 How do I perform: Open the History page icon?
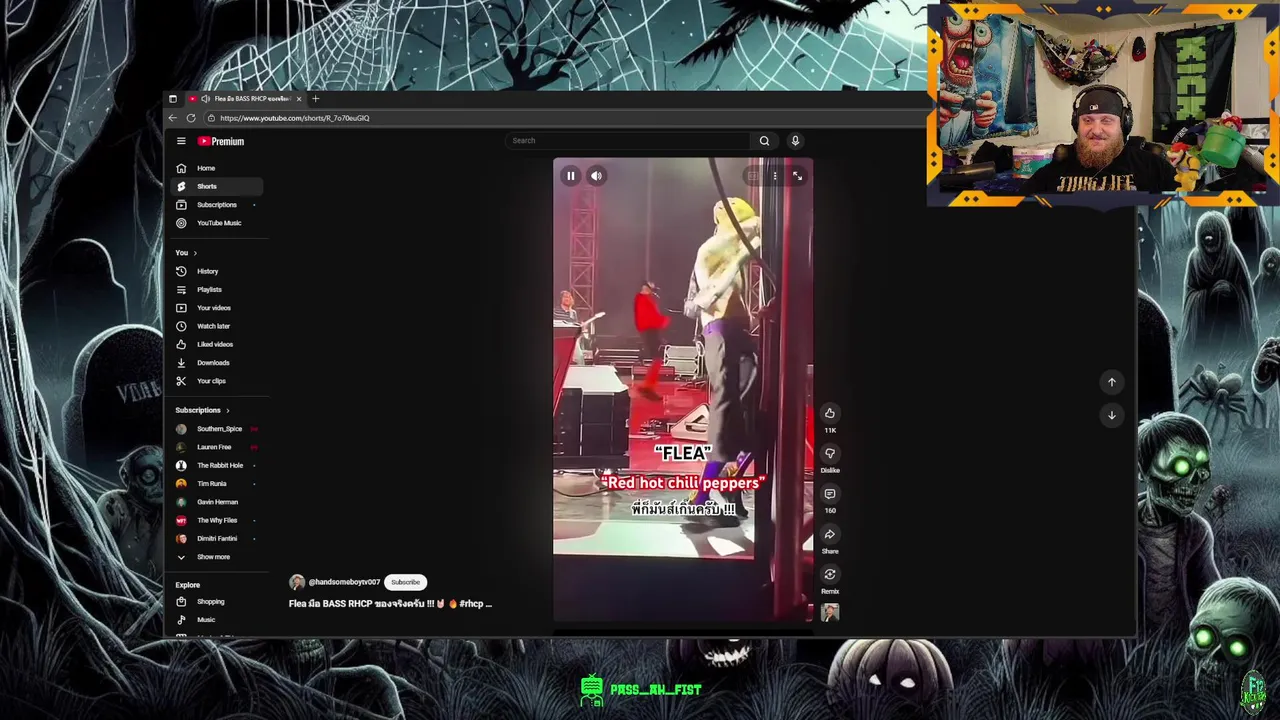pyautogui.click(x=181, y=271)
